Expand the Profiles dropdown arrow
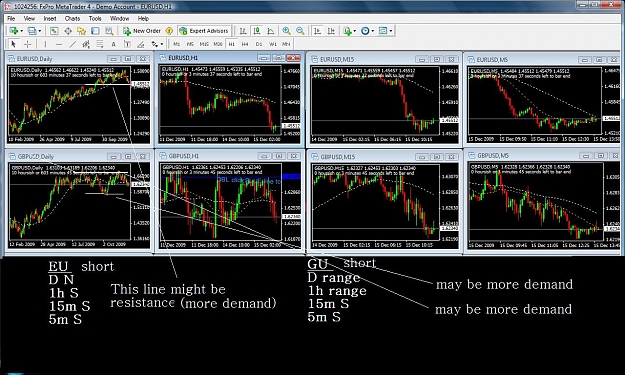The height and width of the screenshot is (375, 625). pyautogui.click(x=39, y=31)
